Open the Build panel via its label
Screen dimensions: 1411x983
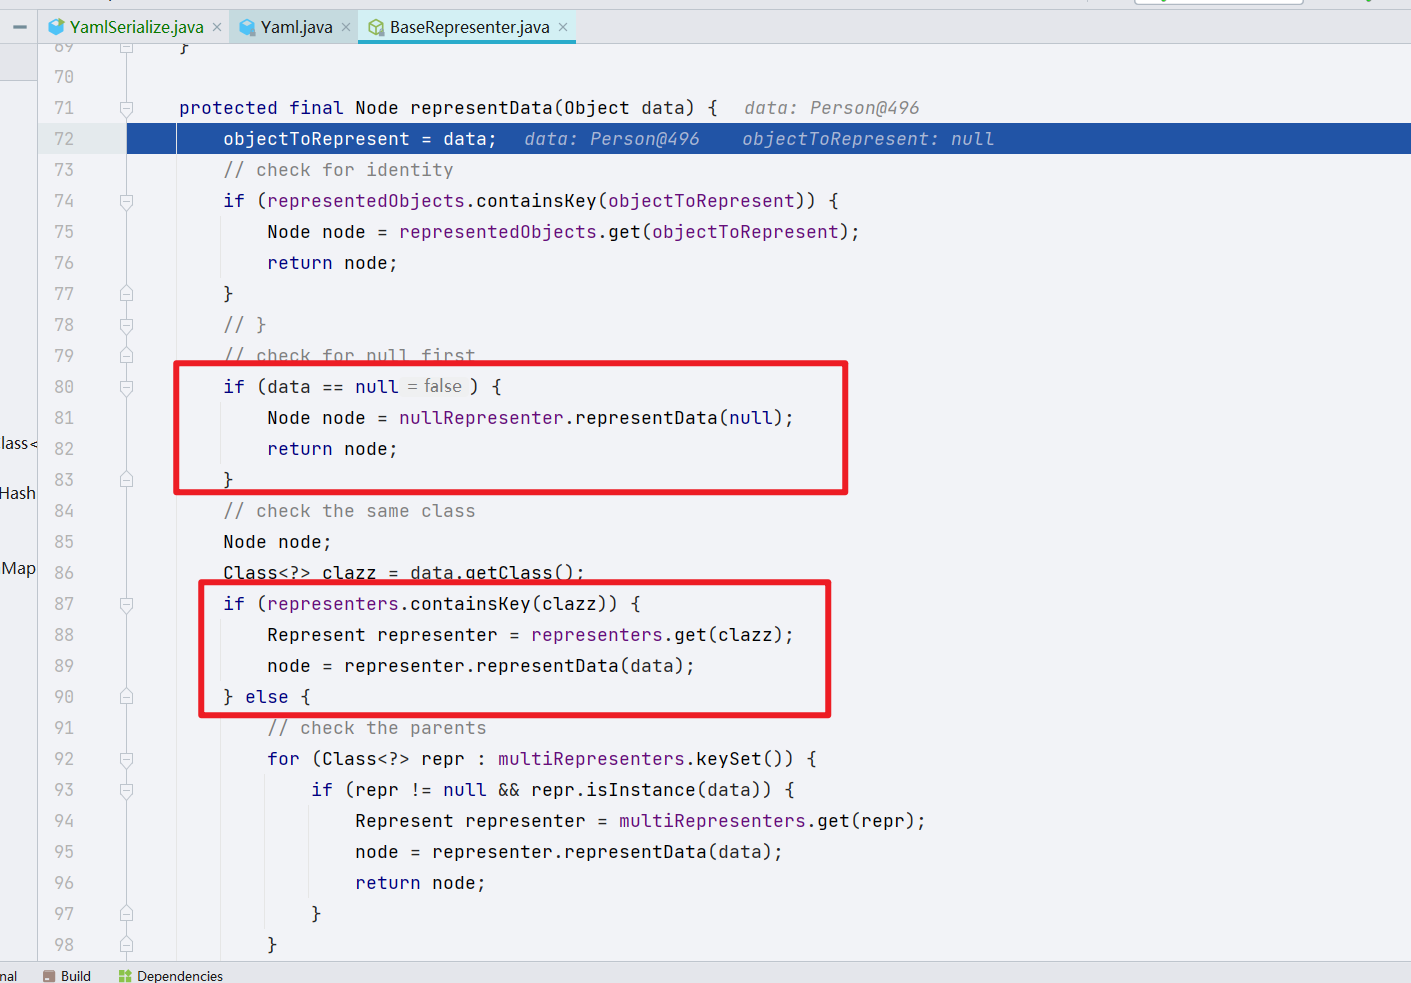click(76, 975)
